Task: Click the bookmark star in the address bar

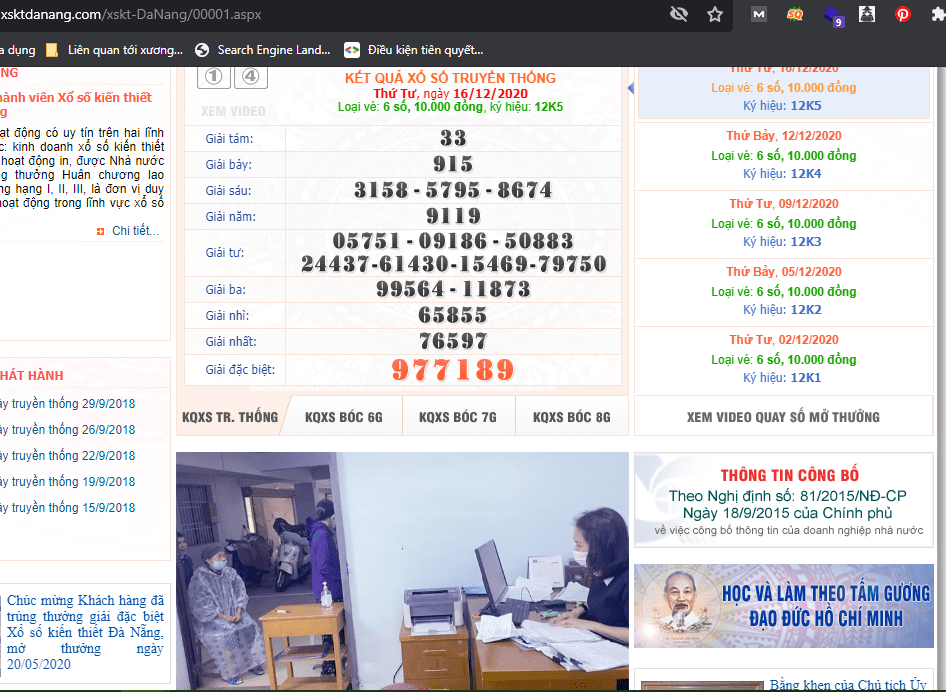Action: coord(714,15)
